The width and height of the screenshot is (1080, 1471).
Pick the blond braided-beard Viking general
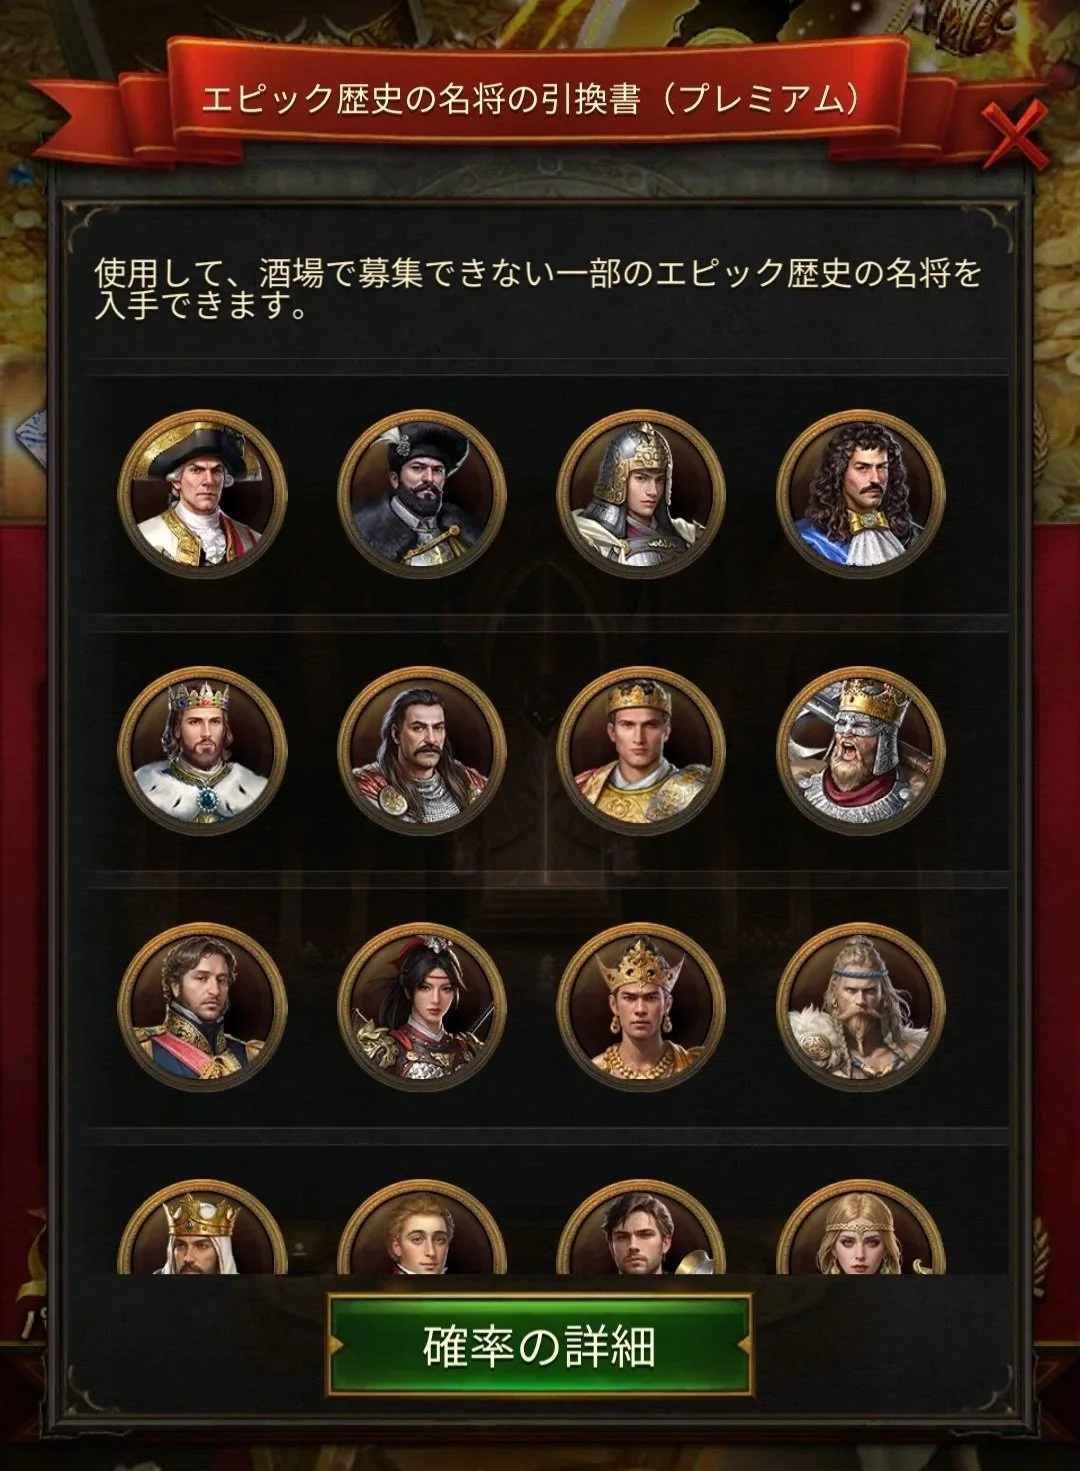pyautogui.click(x=860, y=1007)
